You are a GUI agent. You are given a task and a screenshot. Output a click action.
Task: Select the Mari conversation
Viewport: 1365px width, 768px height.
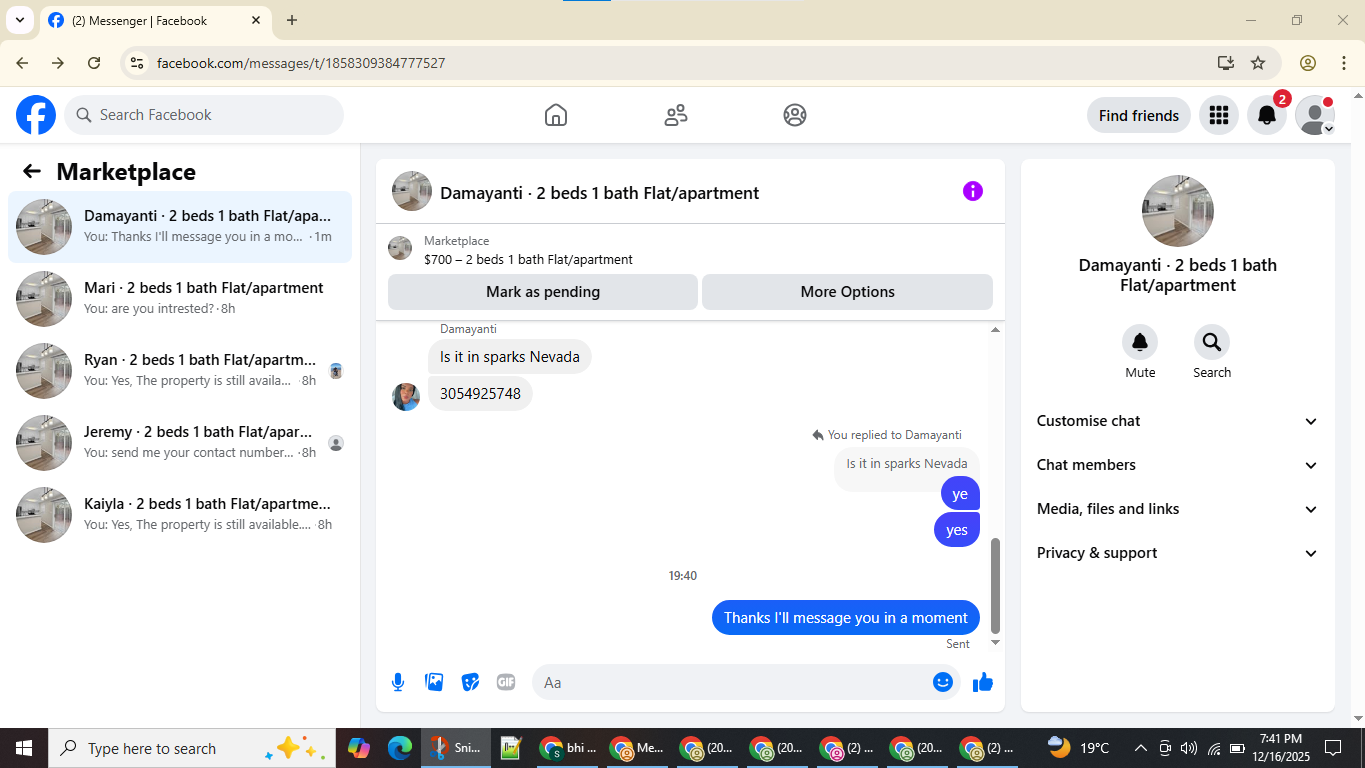point(180,299)
